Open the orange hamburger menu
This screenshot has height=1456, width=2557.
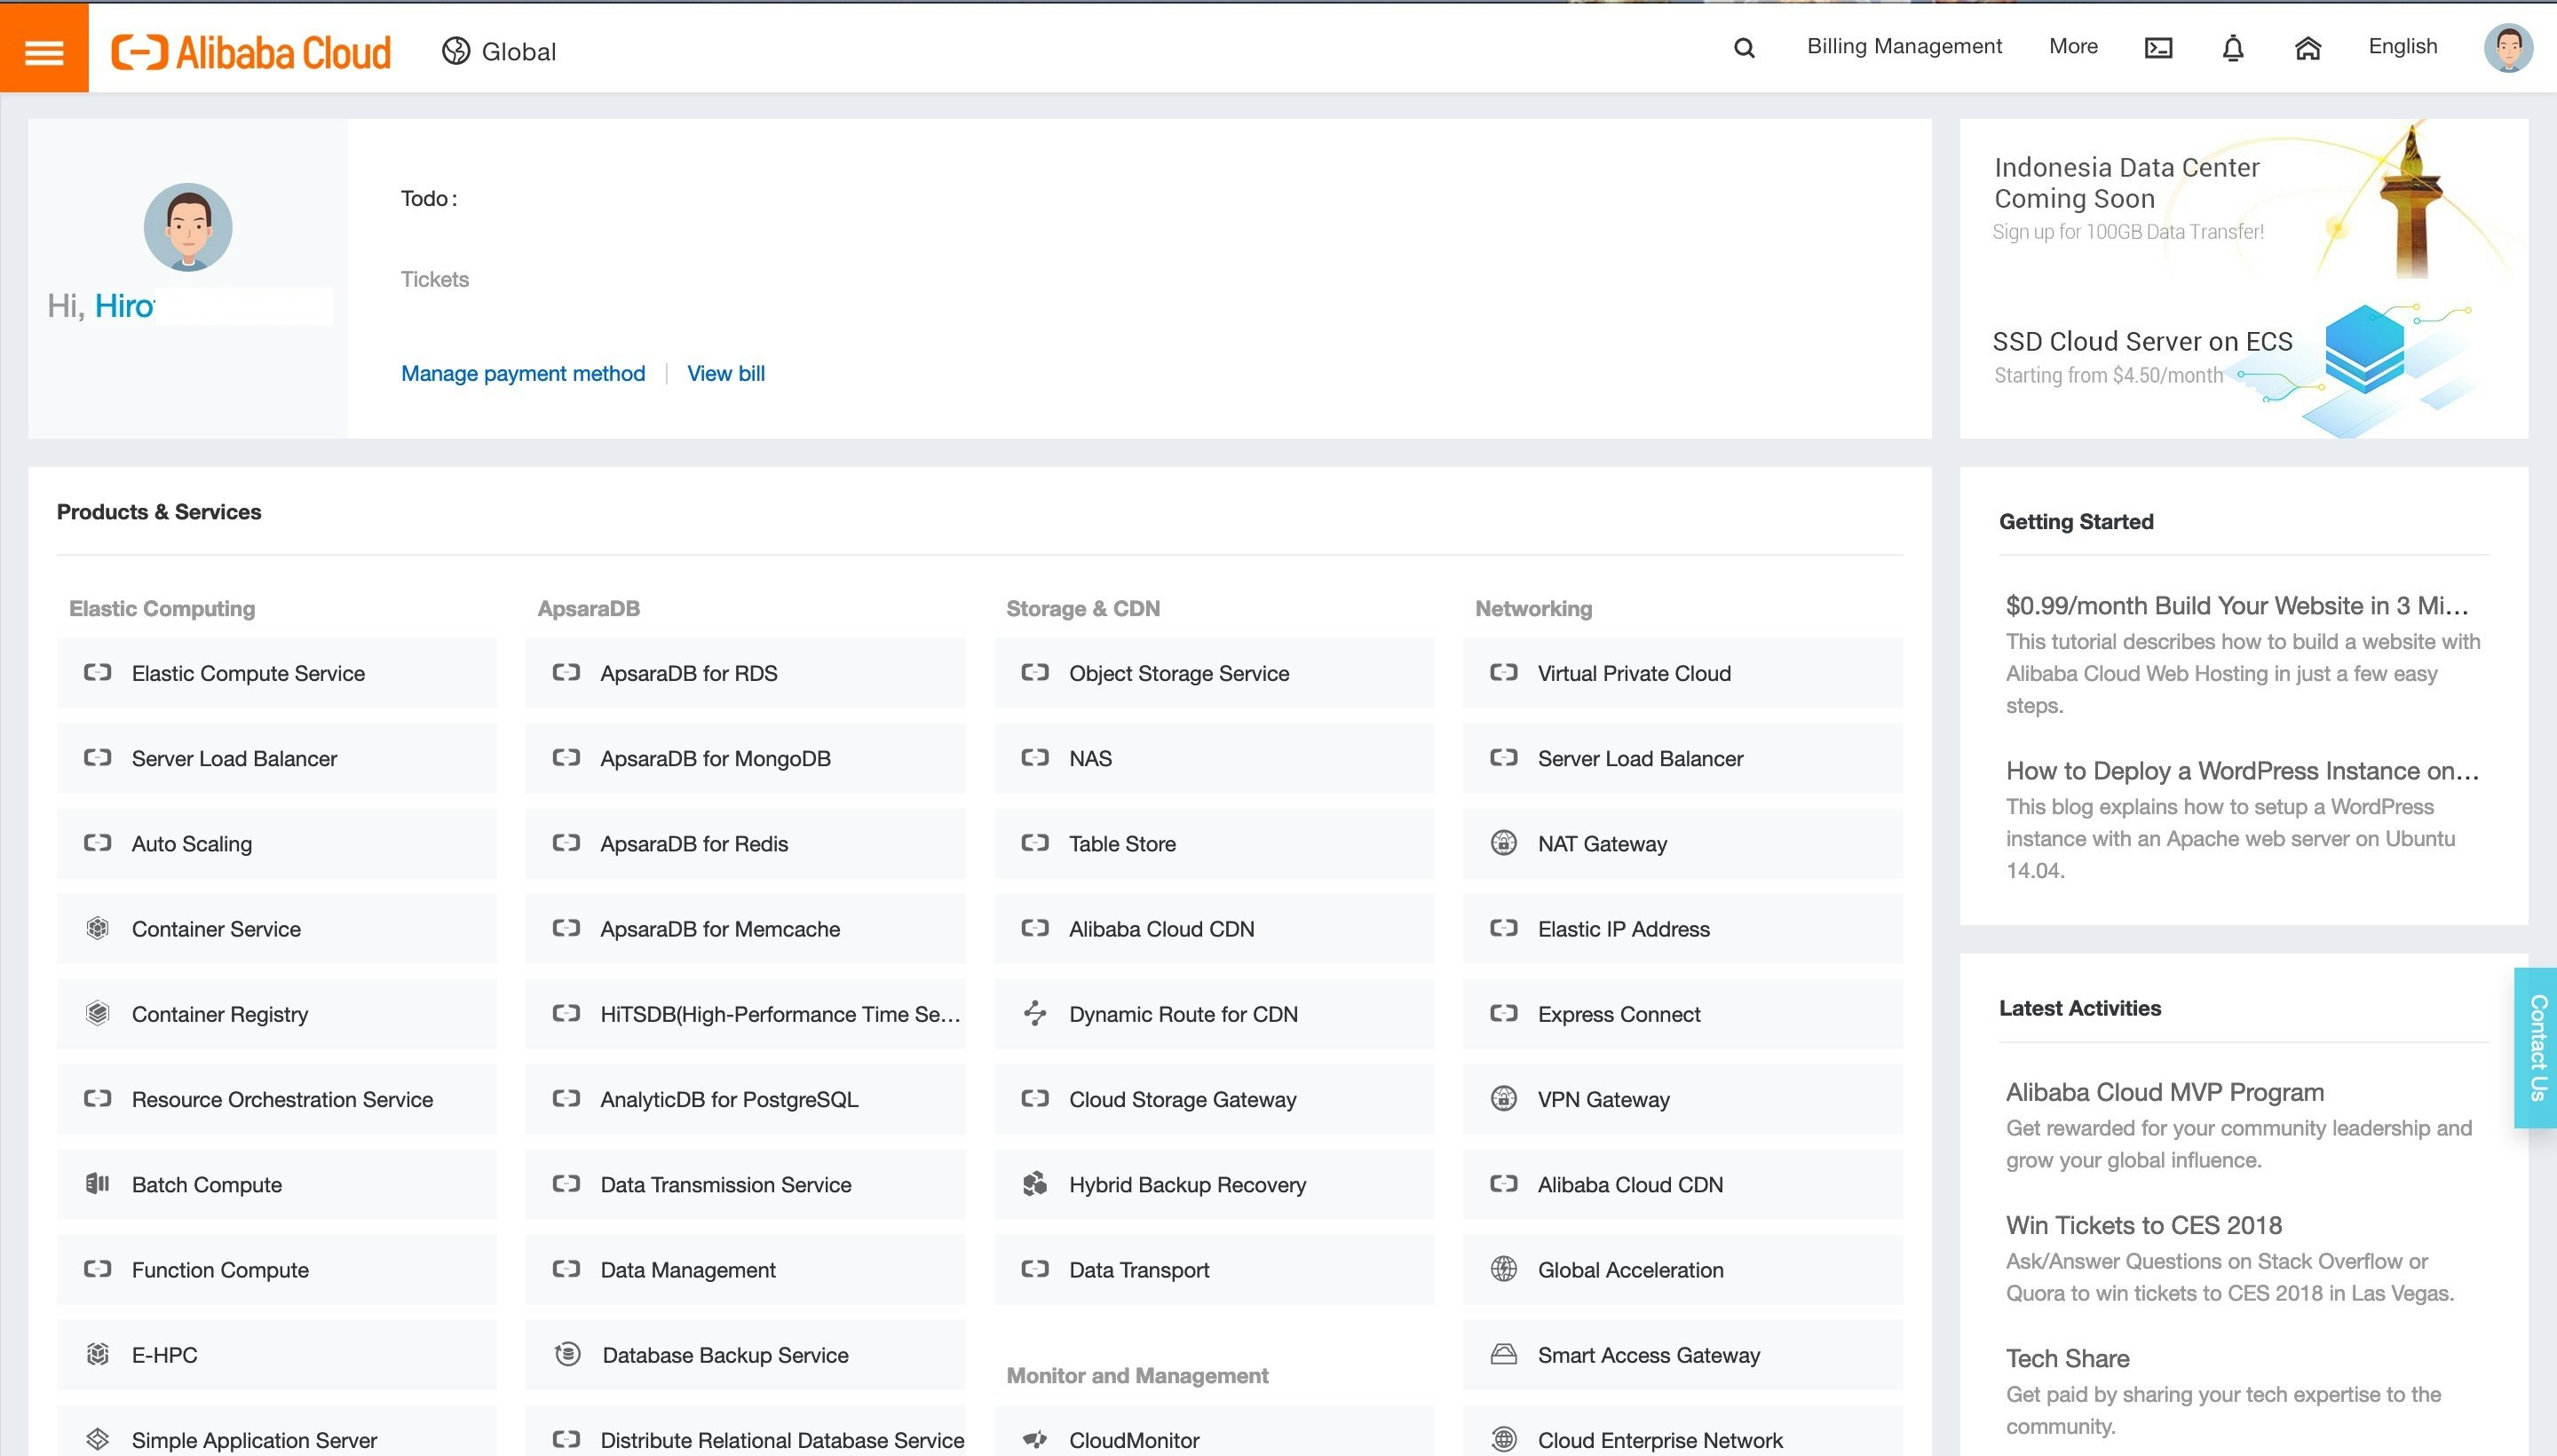[44, 47]
